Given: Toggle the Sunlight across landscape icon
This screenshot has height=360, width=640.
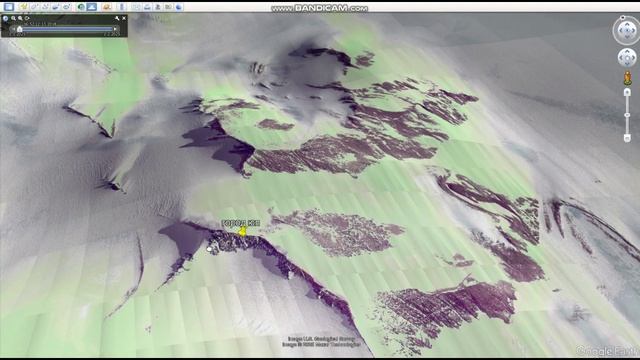Looking at the screenshot, I should point(91,7).
